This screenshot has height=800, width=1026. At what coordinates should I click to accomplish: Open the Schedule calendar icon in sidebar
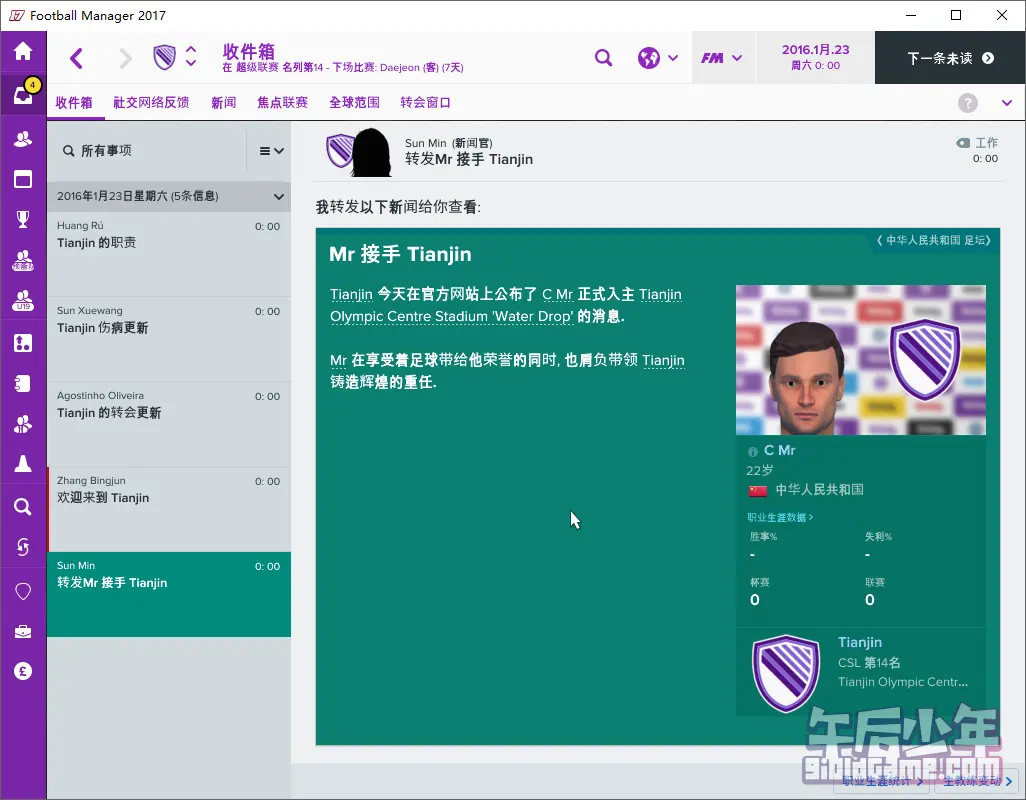(x=23, y=179)
